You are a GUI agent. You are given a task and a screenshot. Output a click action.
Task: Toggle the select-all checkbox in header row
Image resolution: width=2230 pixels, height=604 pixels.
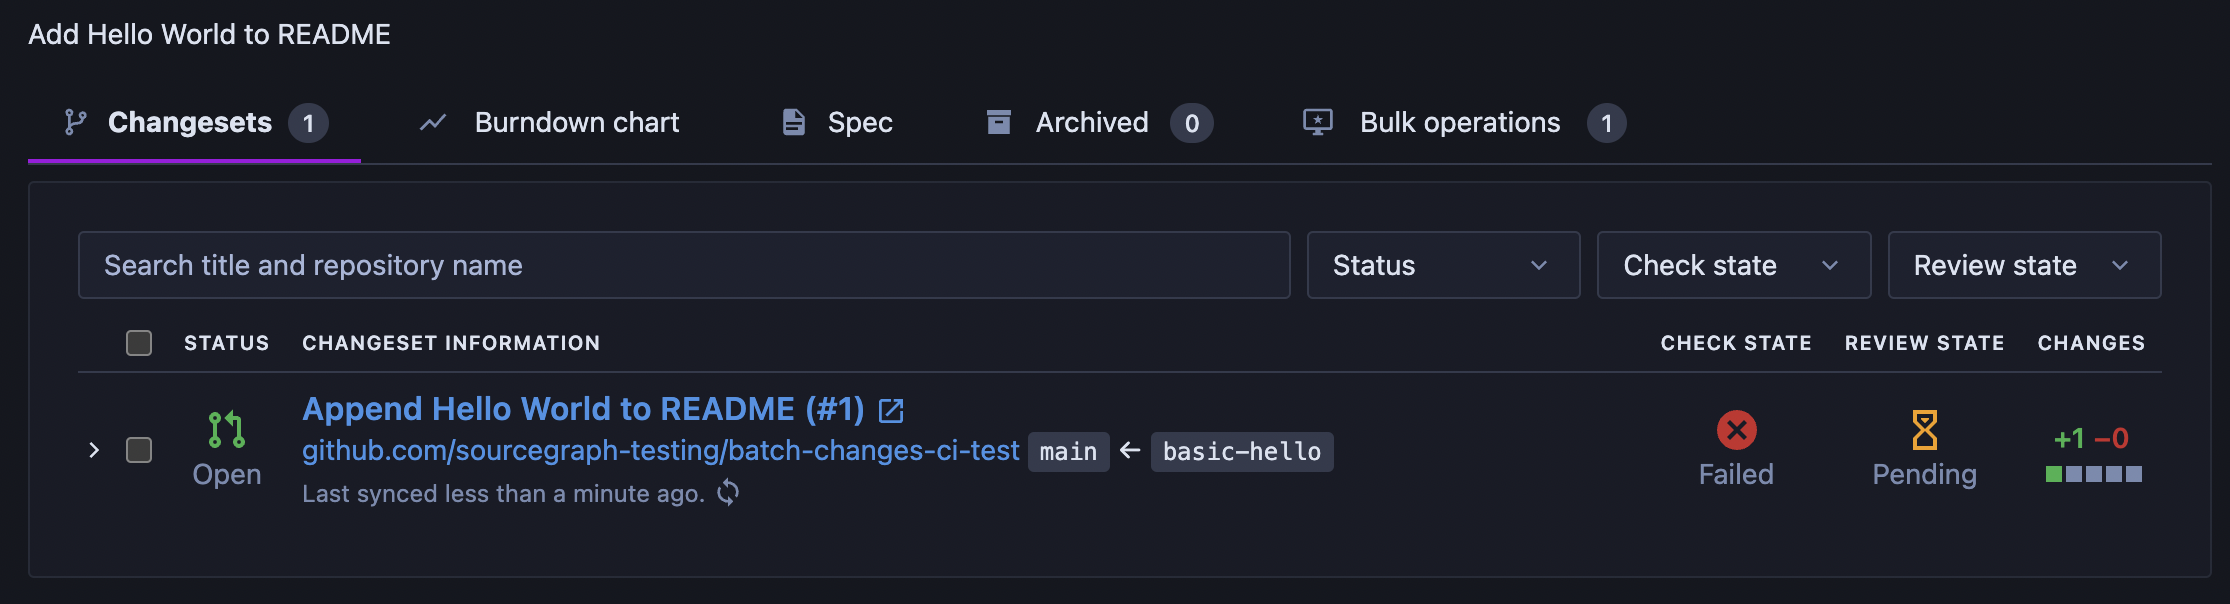(x=139, y=343)
